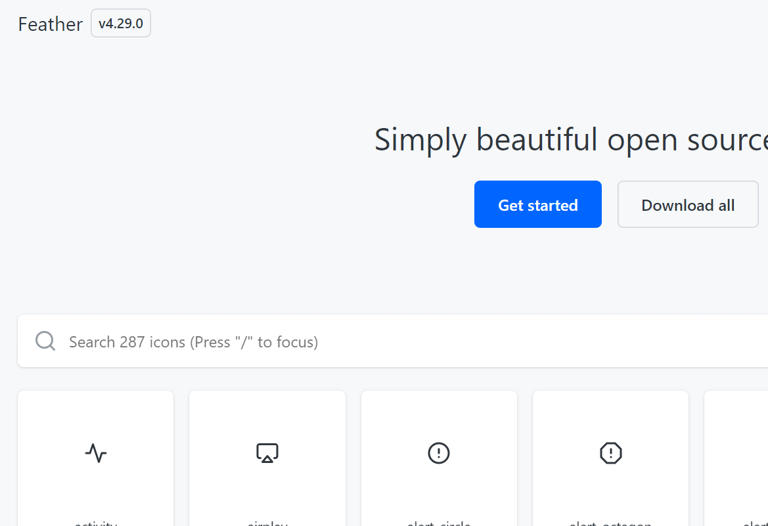Download all icons with Download all button
The image size is (768, 526).
click(688, 204)
